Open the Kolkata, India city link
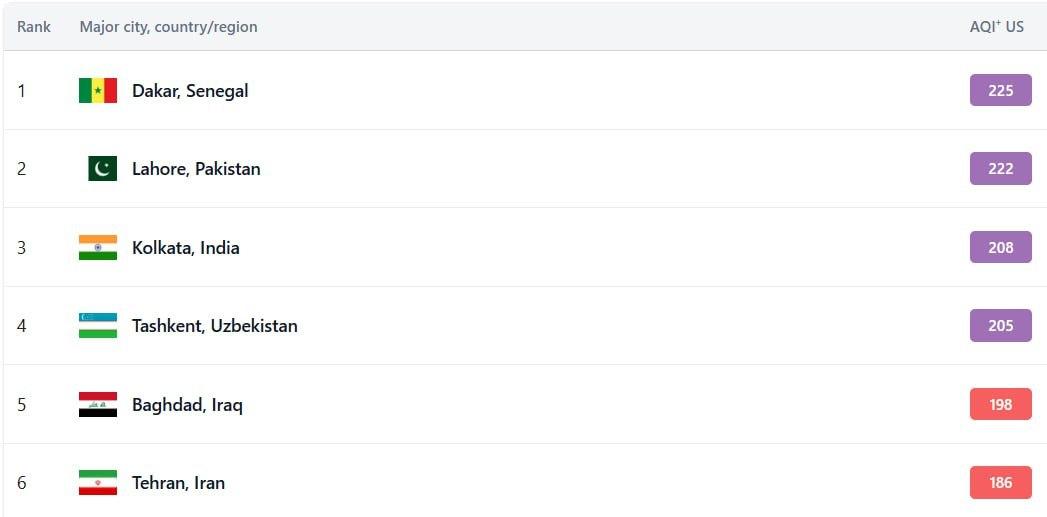The width and height of the screenshot is (1047, 517). point(186,248)
